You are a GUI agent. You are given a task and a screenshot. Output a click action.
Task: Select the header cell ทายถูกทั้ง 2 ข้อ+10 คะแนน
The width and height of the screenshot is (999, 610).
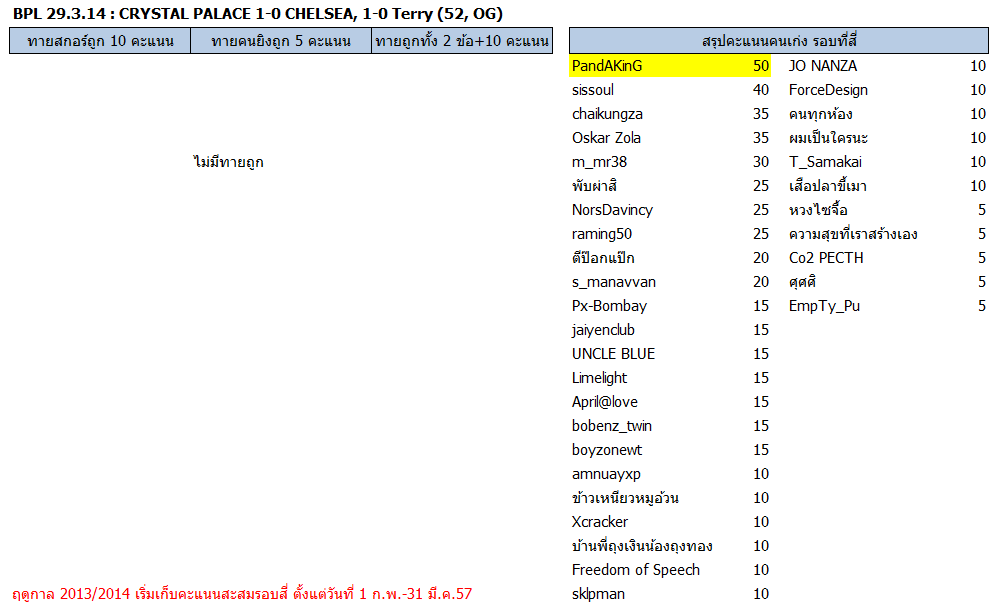pos(462,41)
